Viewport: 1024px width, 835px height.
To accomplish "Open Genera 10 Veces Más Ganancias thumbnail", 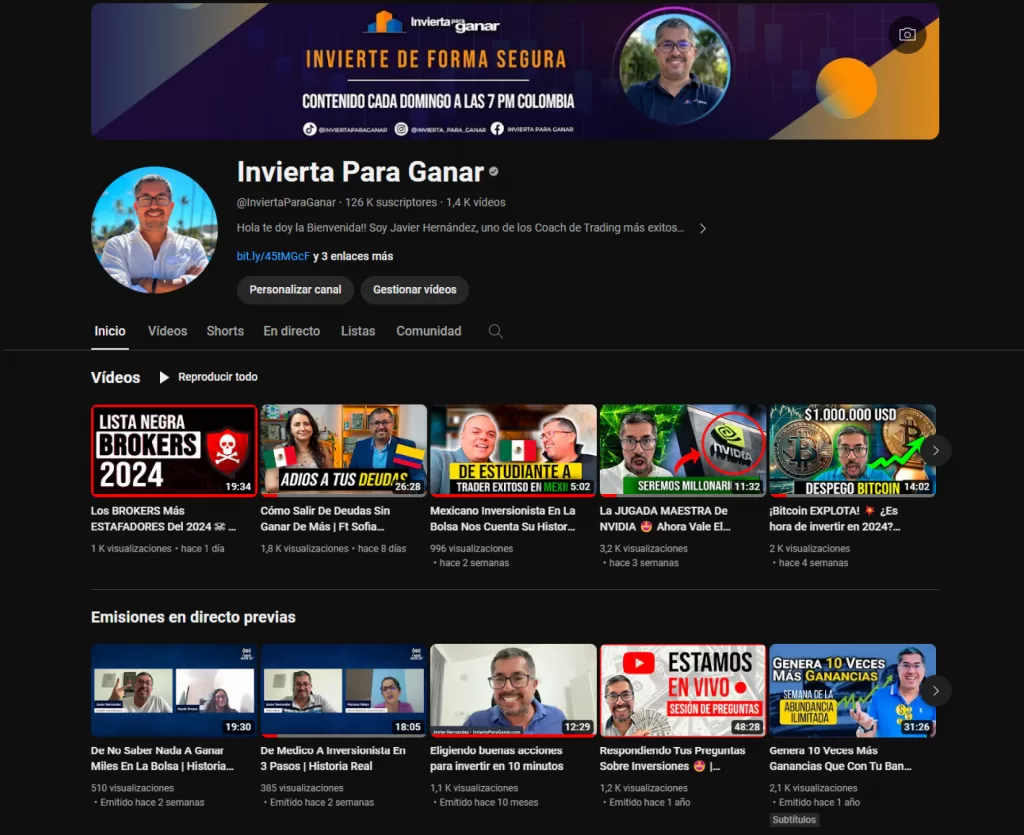I will point(852,691).
